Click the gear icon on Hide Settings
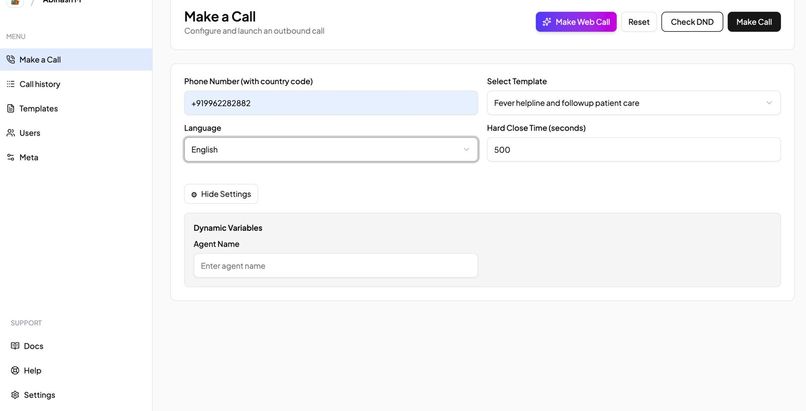This screenshot has width=806, height=411. click(194, 195)
